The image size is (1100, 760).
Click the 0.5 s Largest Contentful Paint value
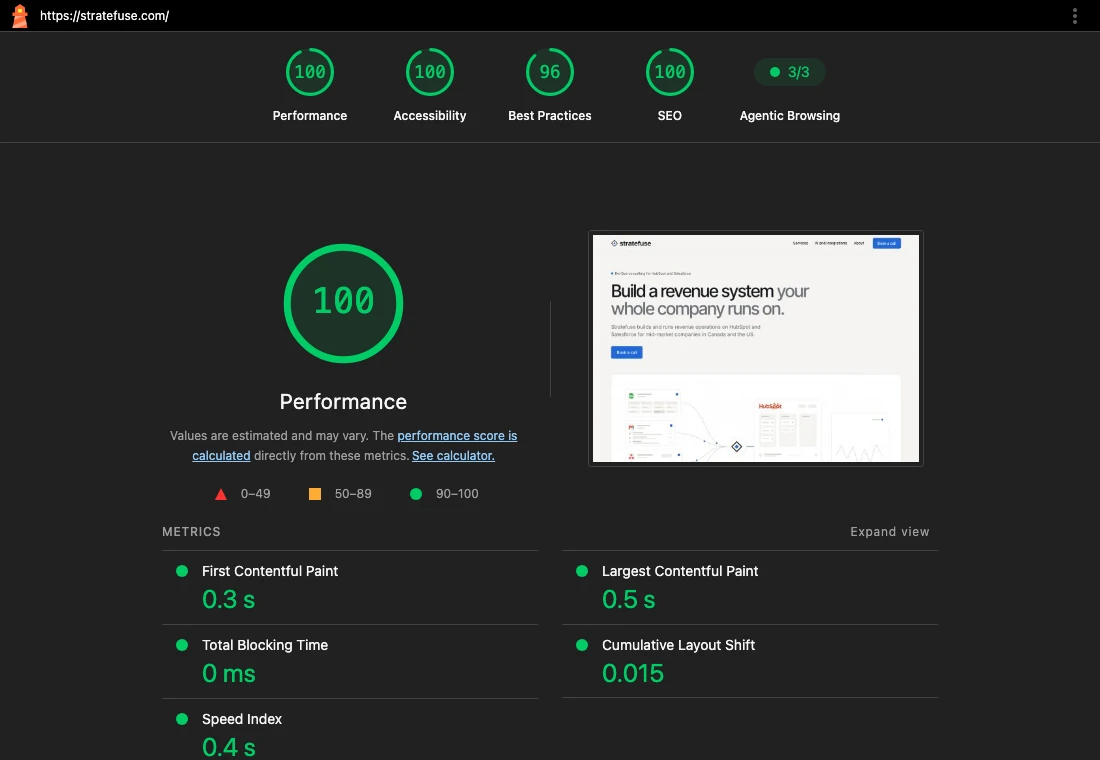point(629,599)
